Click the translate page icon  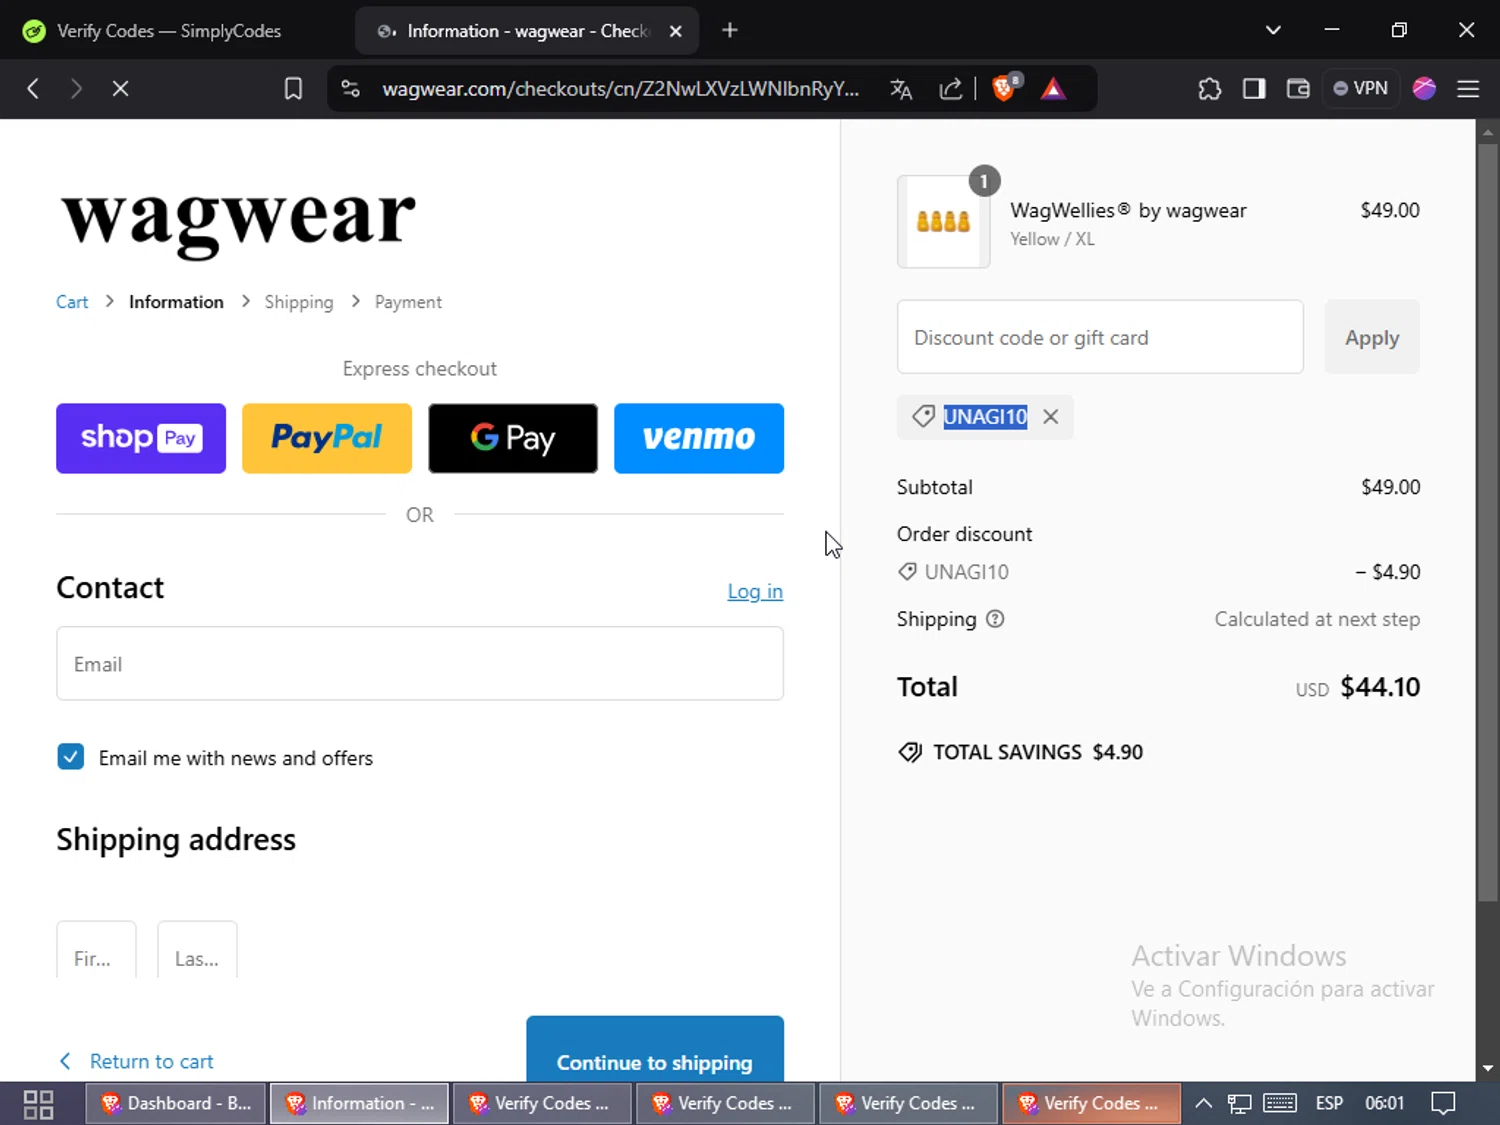pos(901,89)
